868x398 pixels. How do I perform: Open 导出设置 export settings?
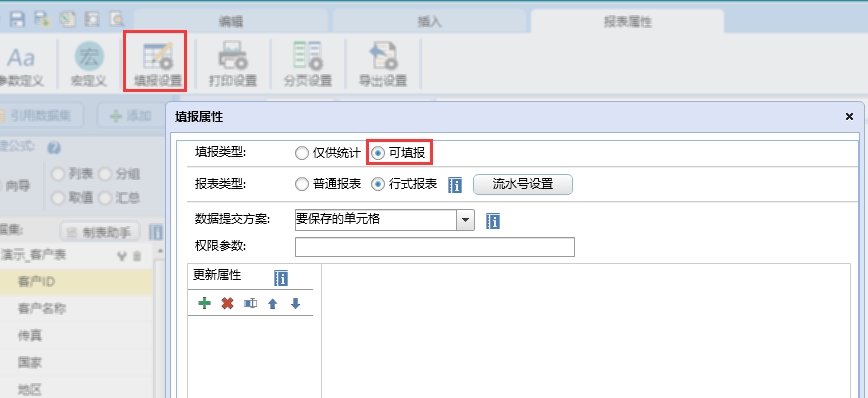(383, 64)
